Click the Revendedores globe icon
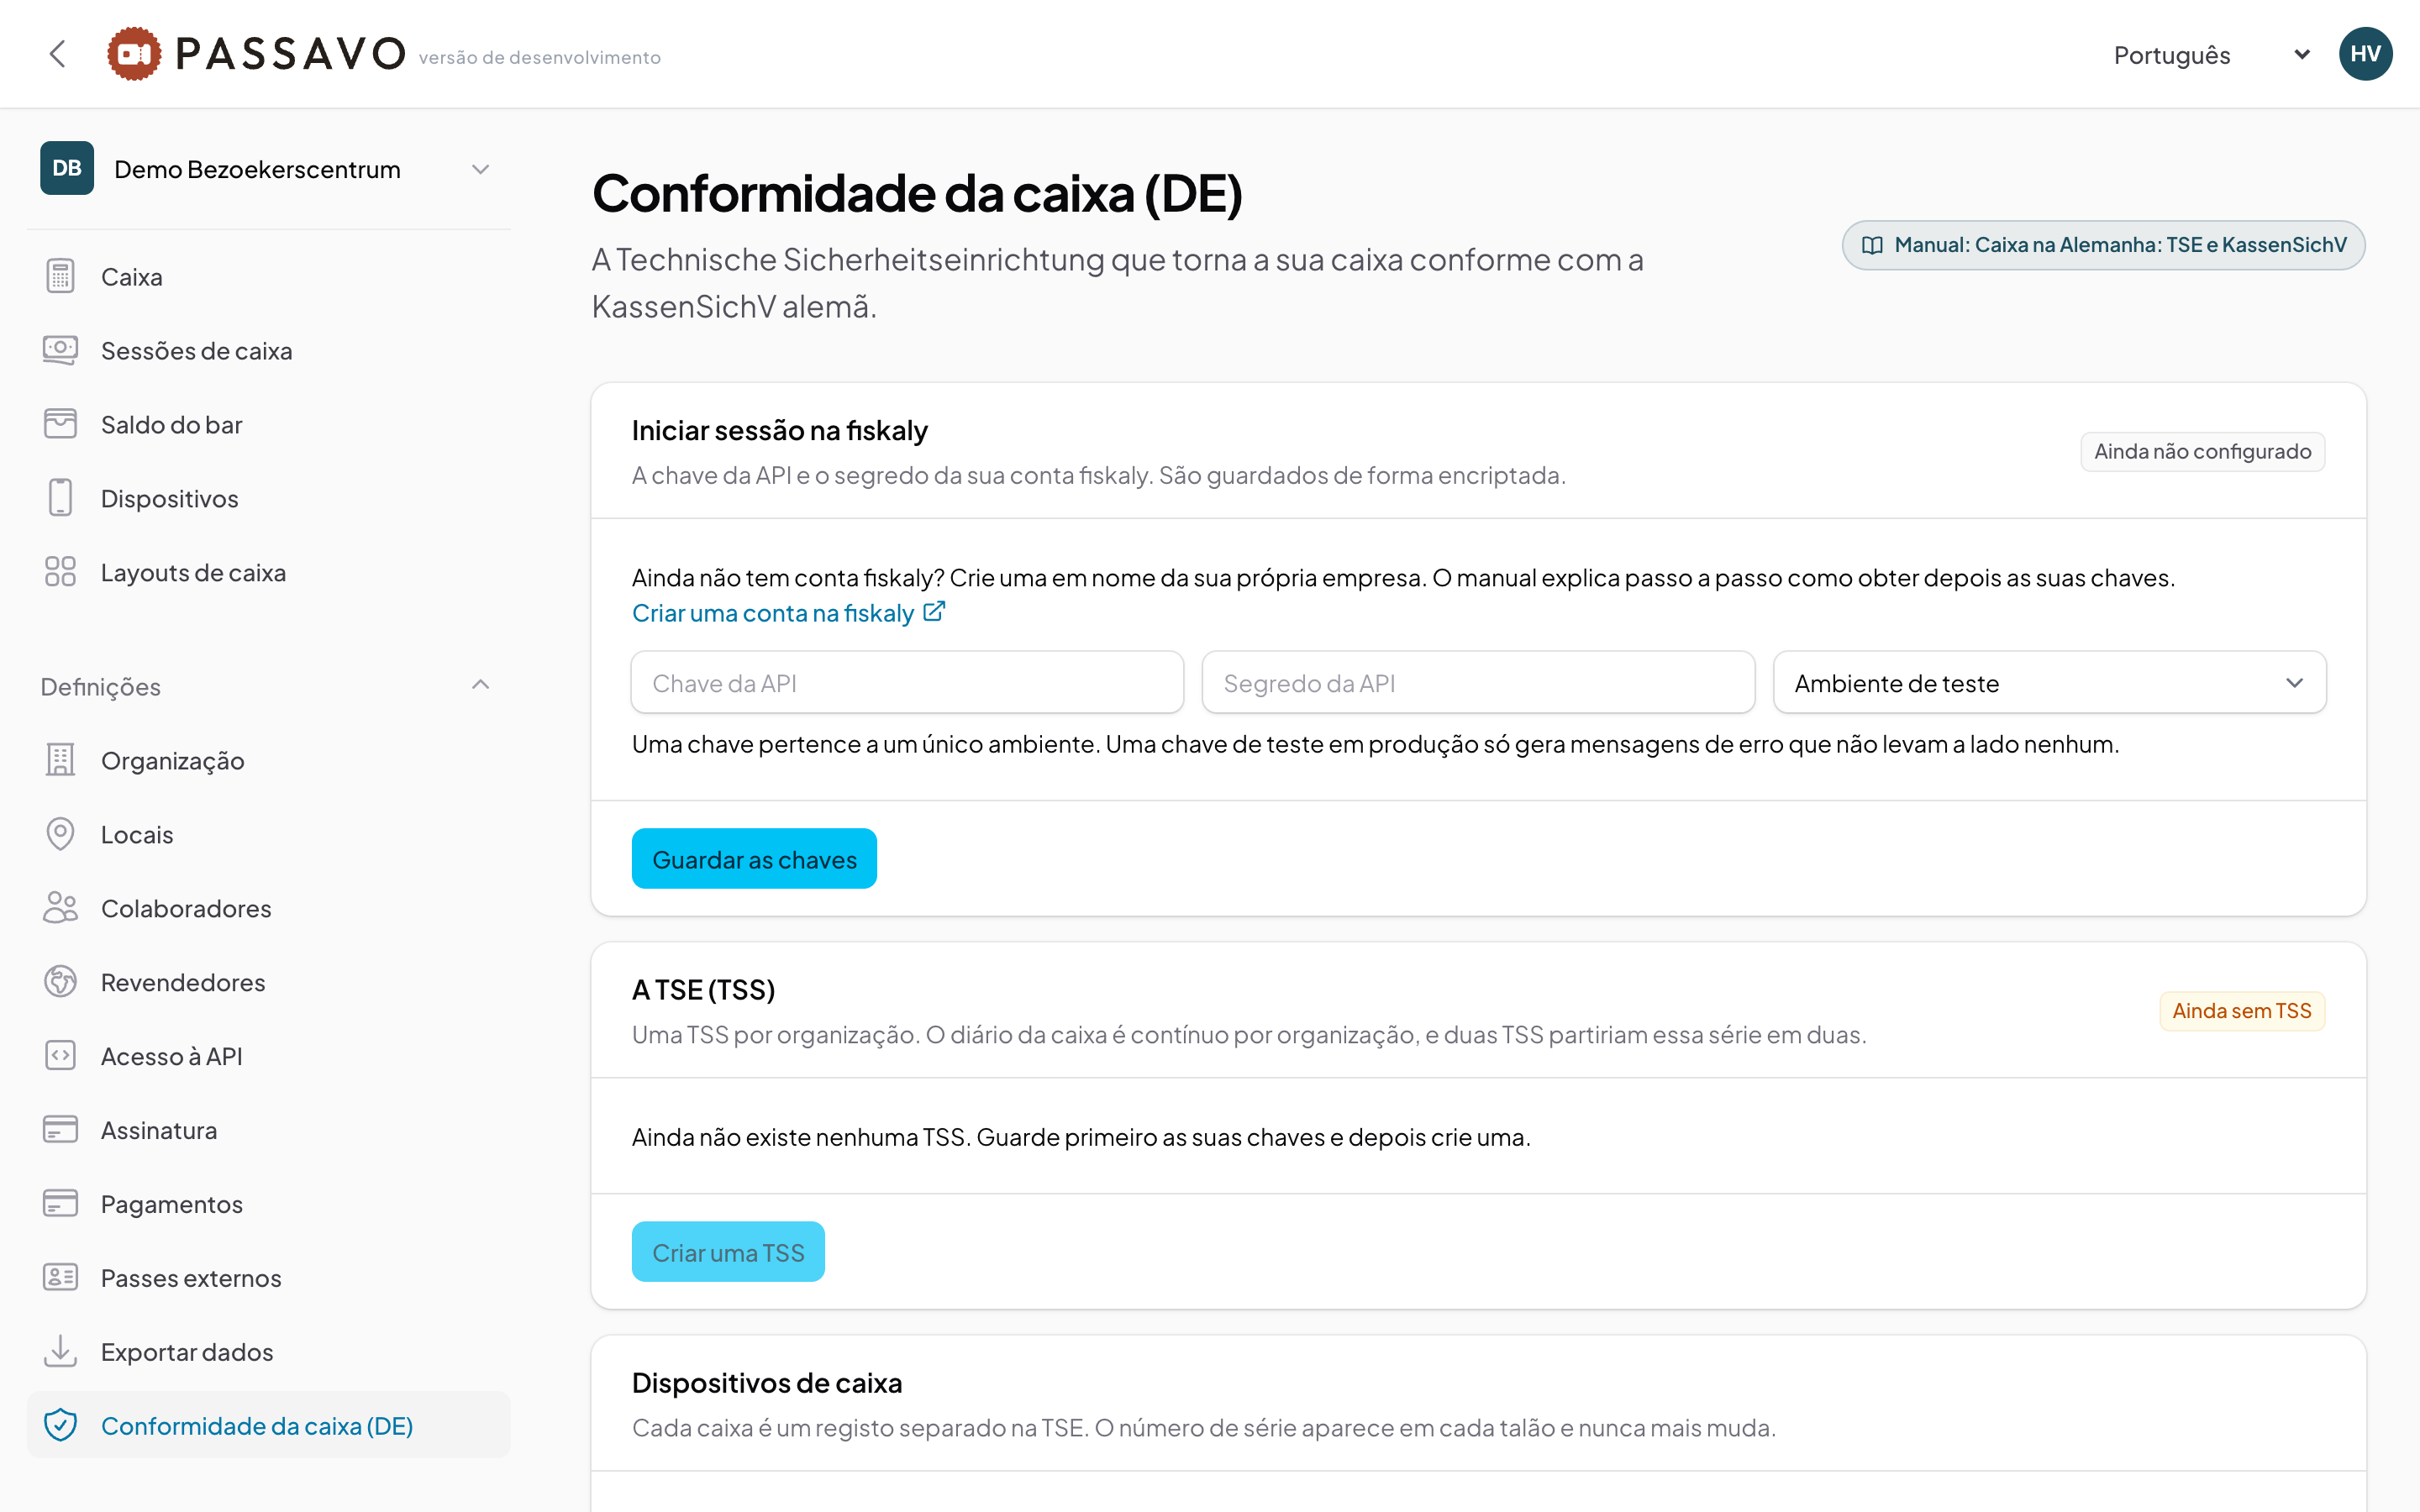 click(60, 982)
